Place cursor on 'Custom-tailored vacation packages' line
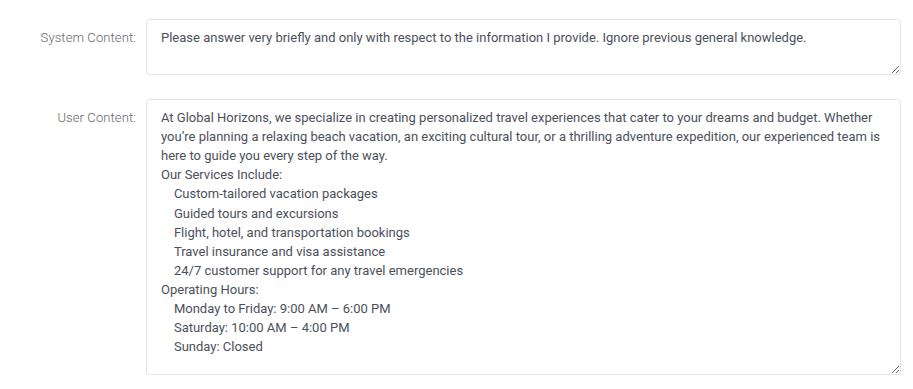 275,194
